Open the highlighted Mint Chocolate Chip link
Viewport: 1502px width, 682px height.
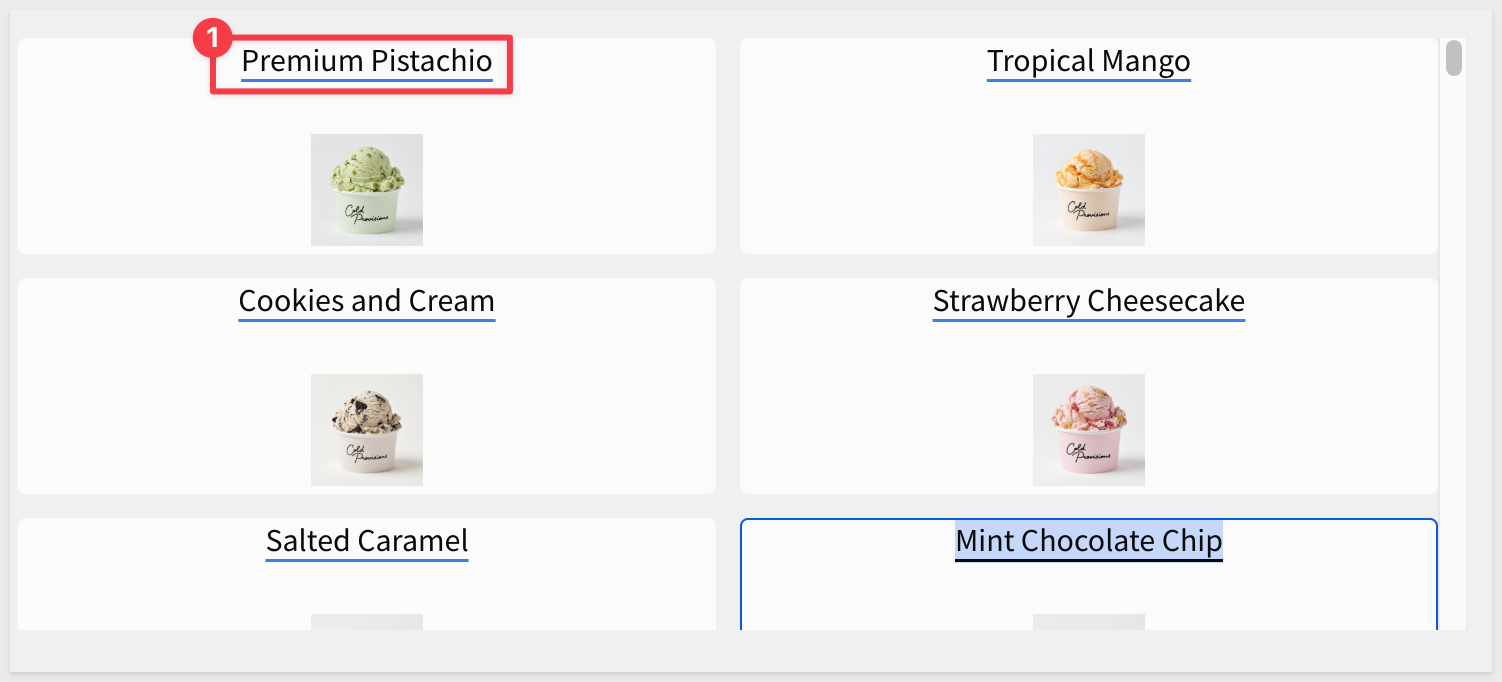1089,542
